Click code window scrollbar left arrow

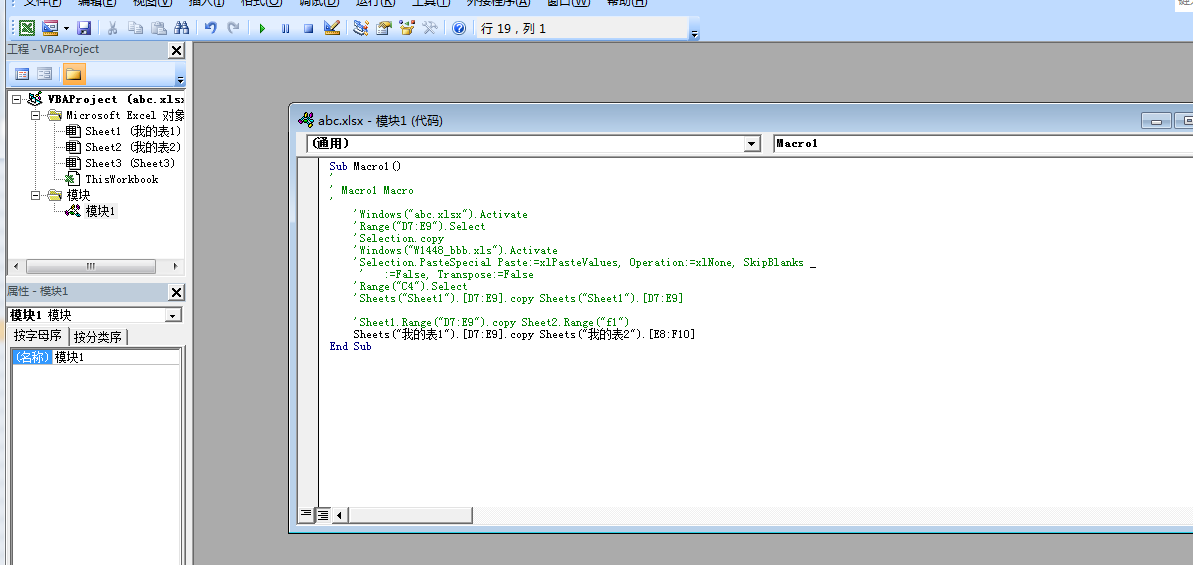pyautogui.click(x=339, y=516)
